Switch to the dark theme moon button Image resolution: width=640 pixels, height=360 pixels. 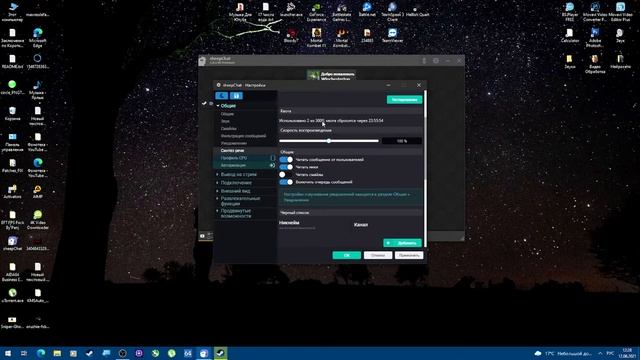pyautogui.click(x=222, y=96)
